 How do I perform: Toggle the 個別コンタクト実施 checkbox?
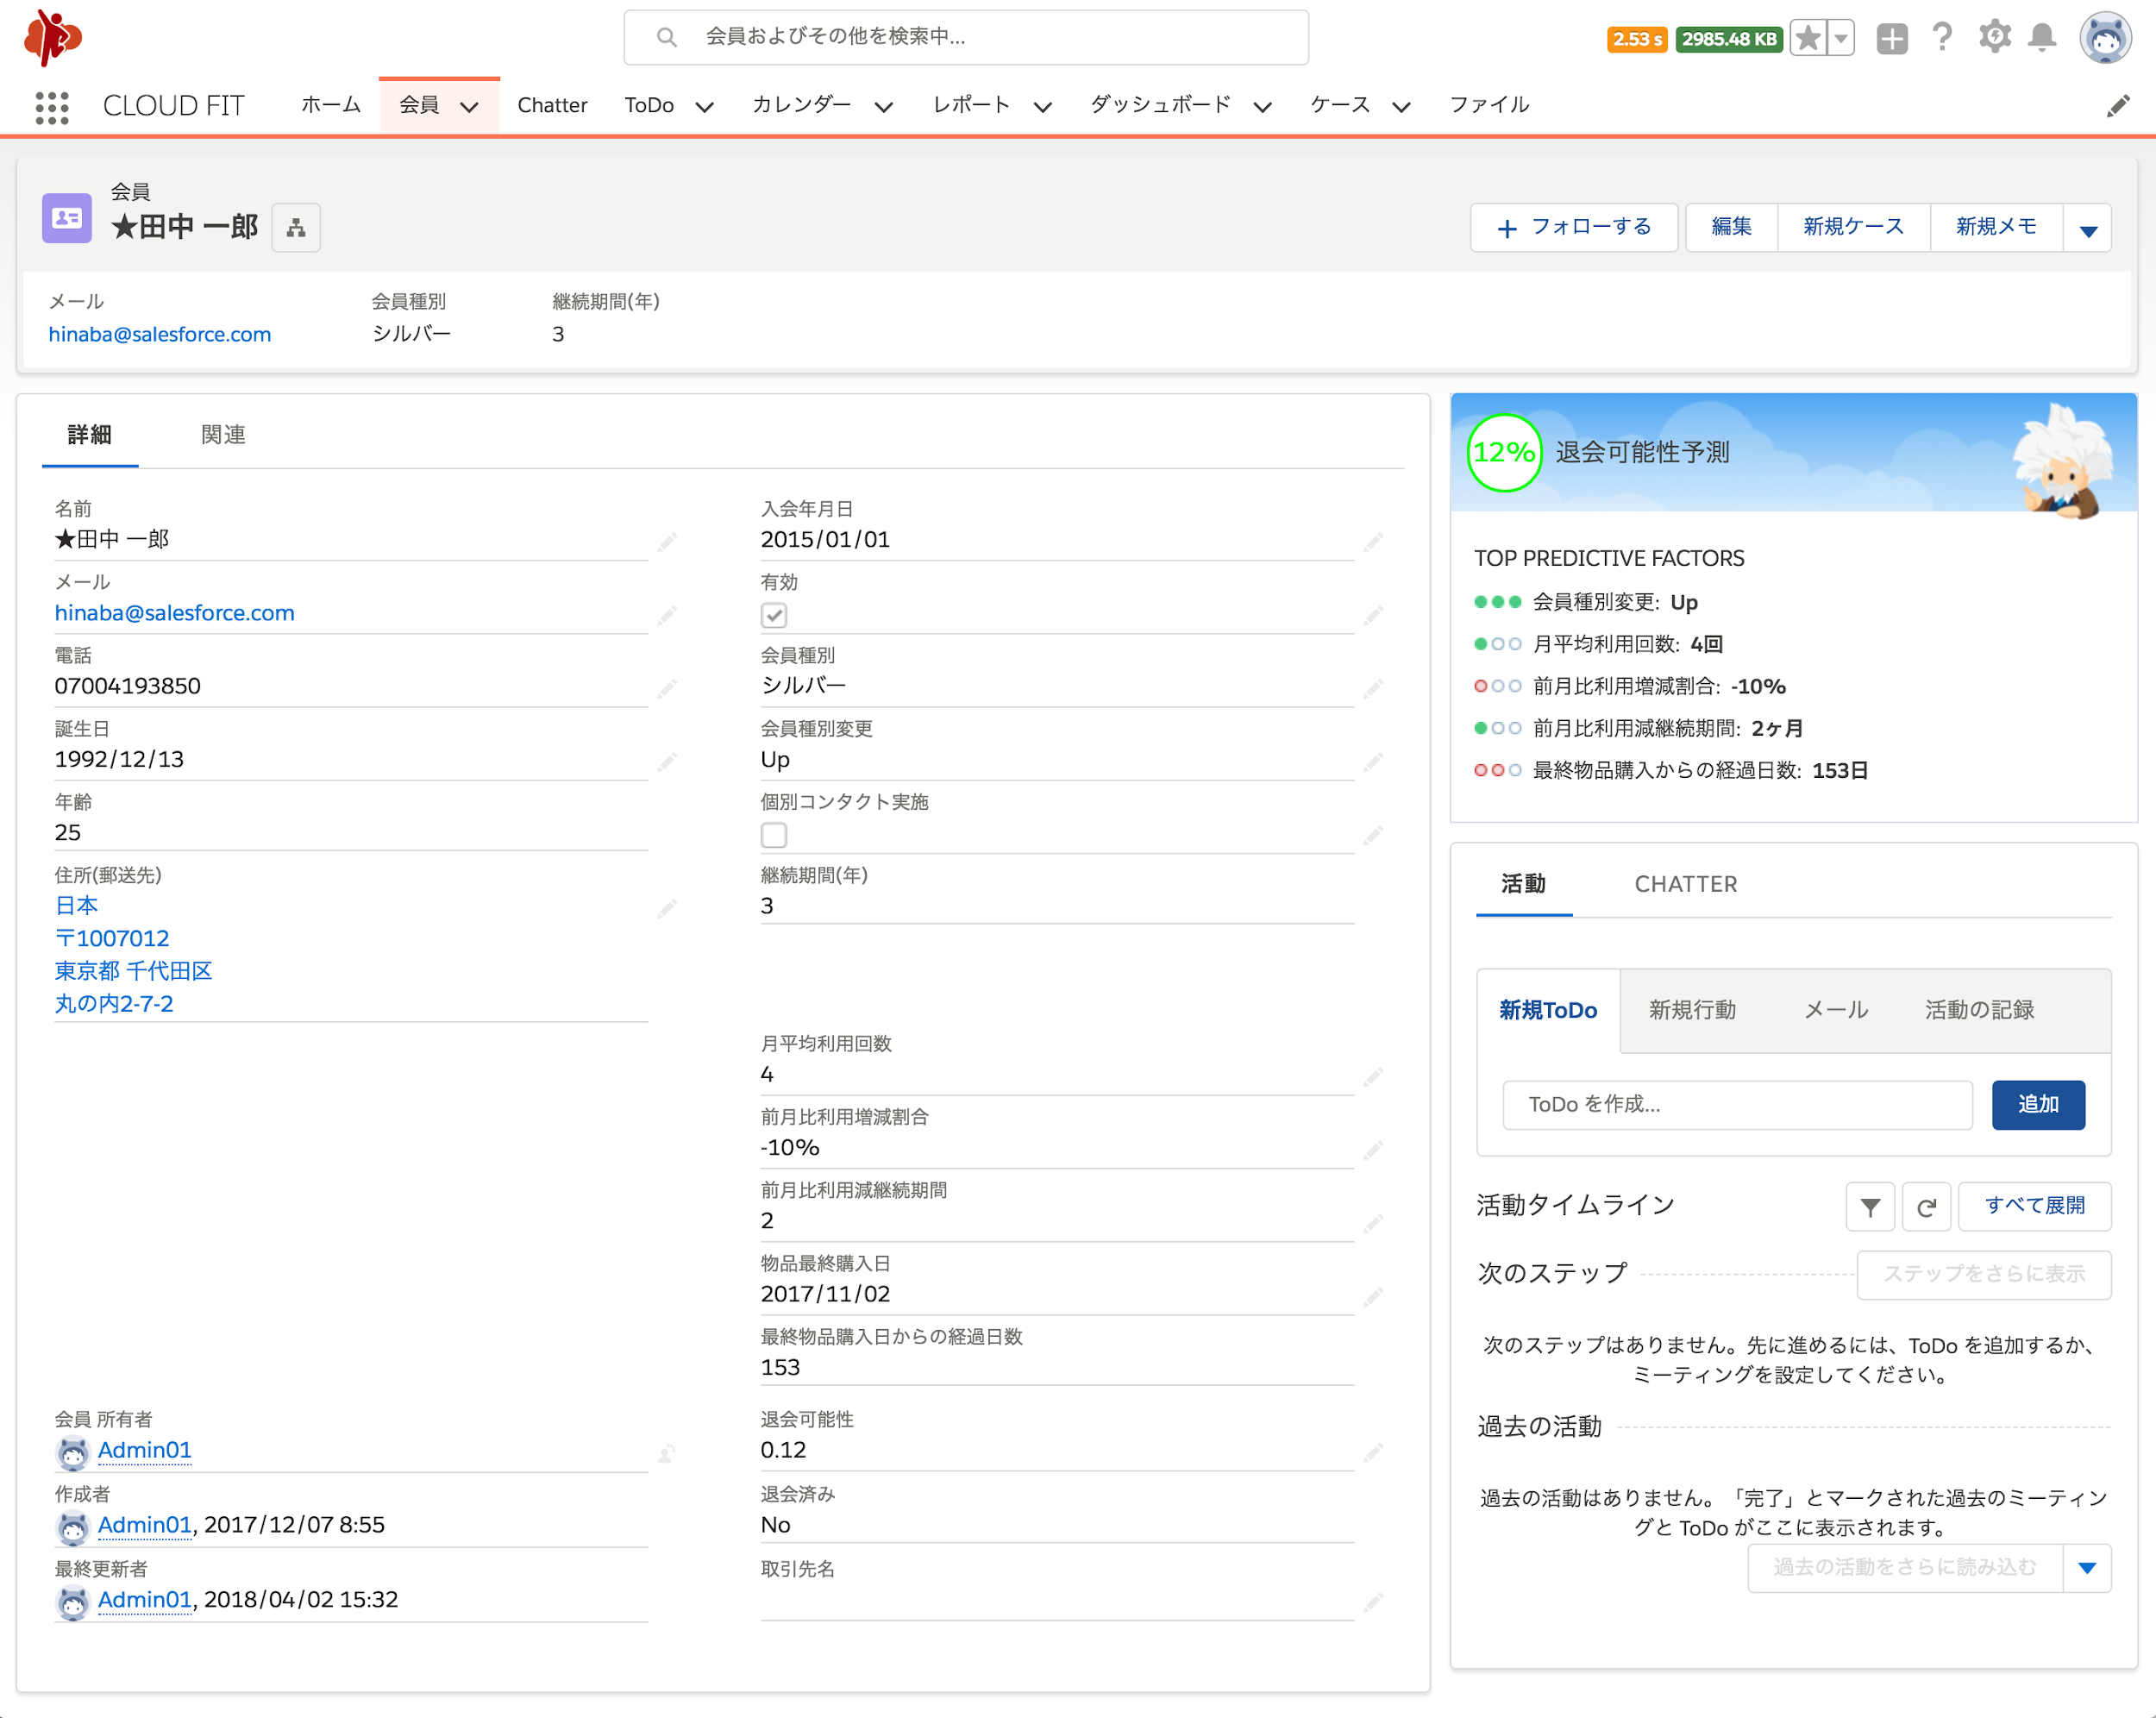click(x=774, y=834)
